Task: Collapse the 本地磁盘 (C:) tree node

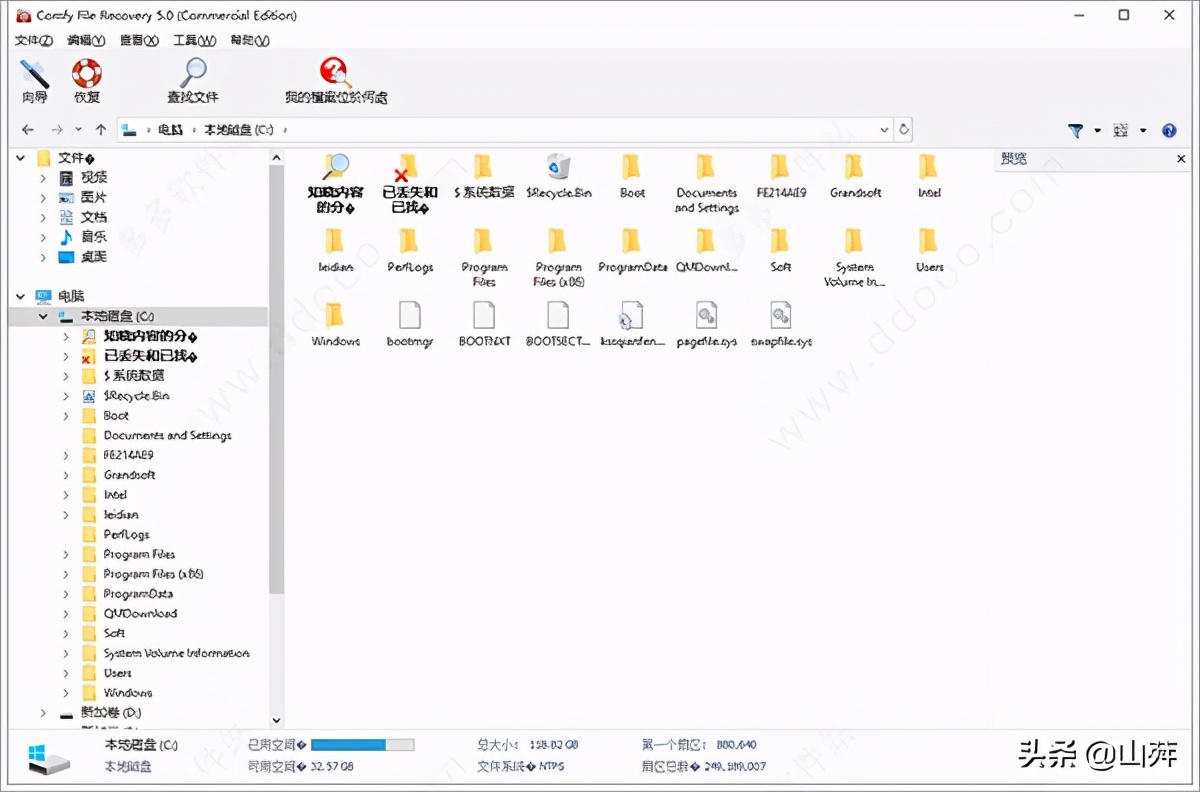Action: [x=42, y=316]
